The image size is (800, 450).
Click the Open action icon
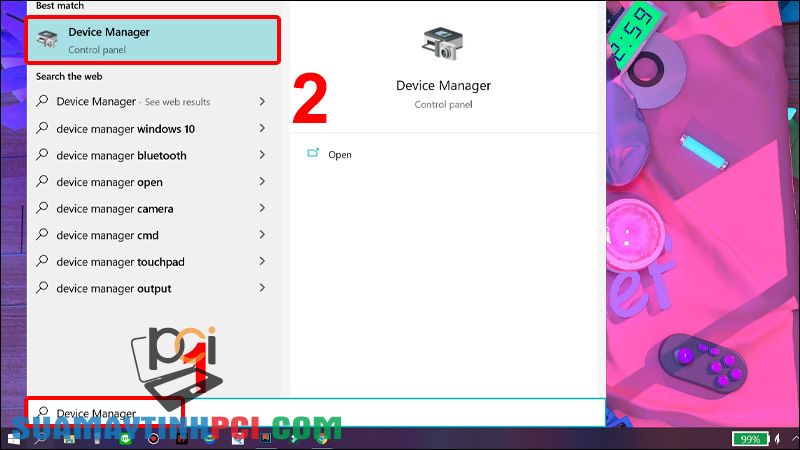313,153
